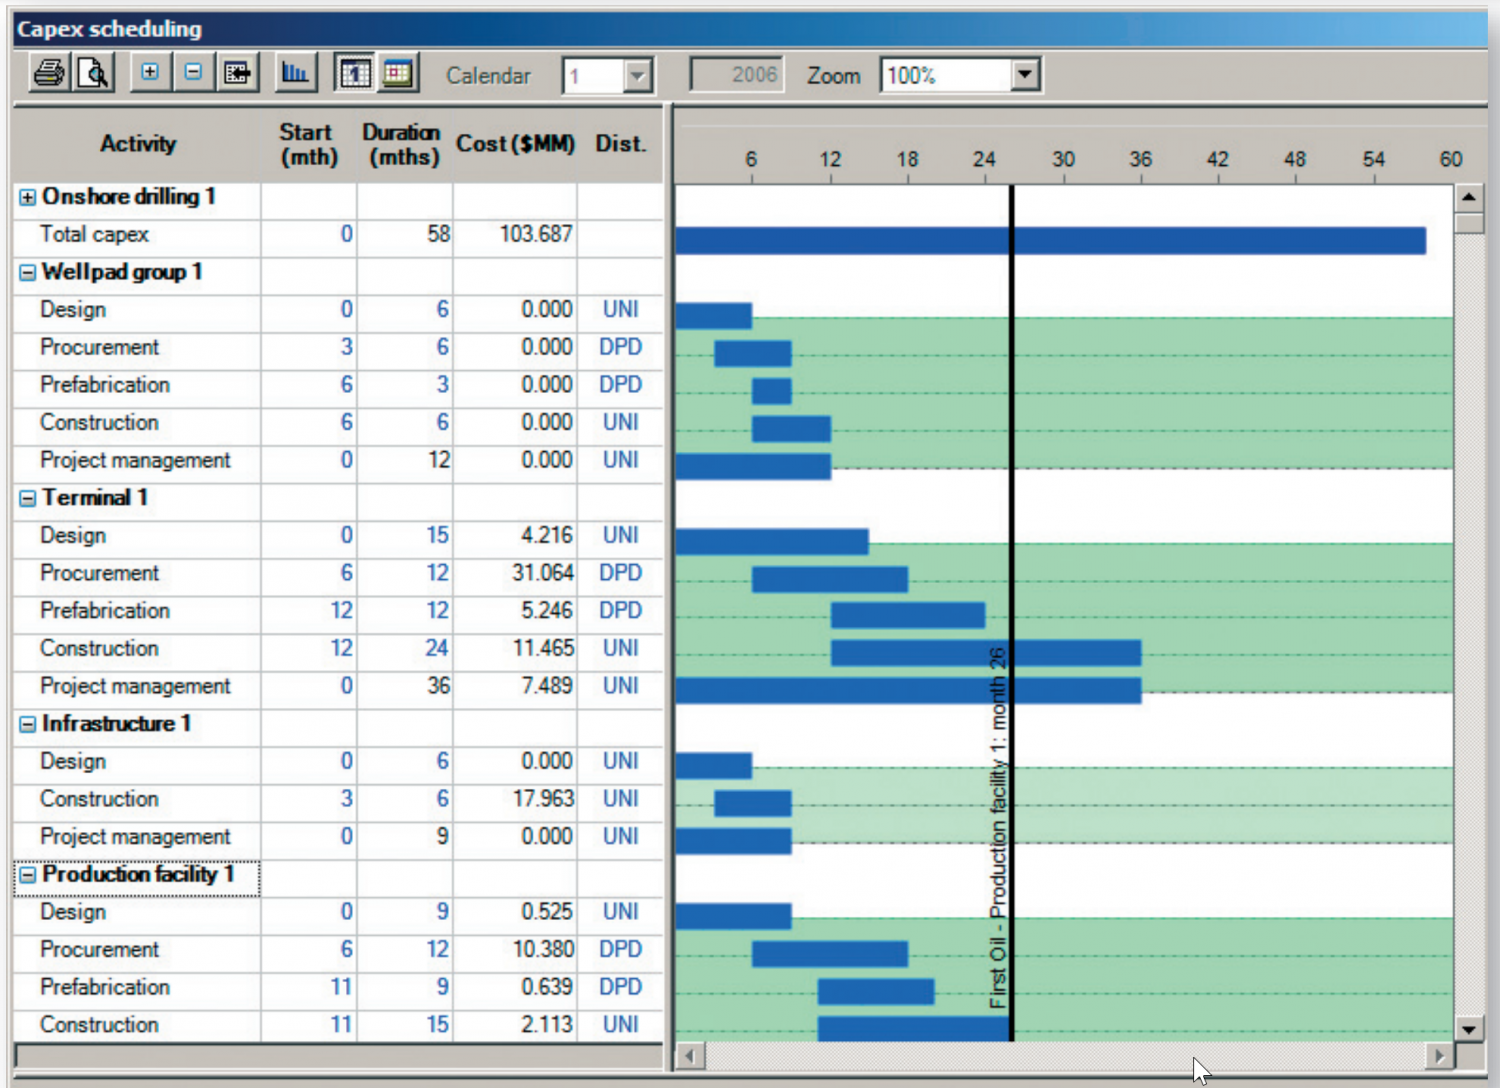Click the collapse all (minus) toolbar icon
Image resolution: width=1500 pixels, height=1088 pixels.
(x=194, y=73)
